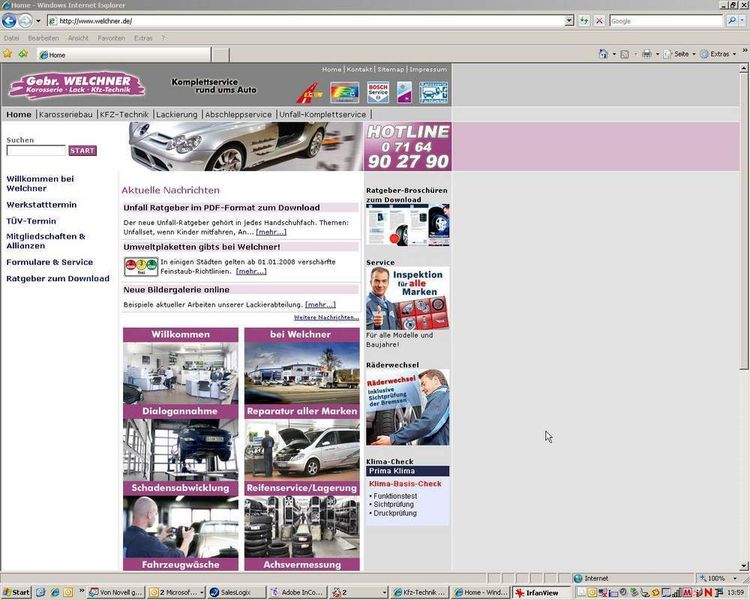Open Werkstatttermin in the sidebar
The image size is (750, 600).
click(x=41, y=205)
